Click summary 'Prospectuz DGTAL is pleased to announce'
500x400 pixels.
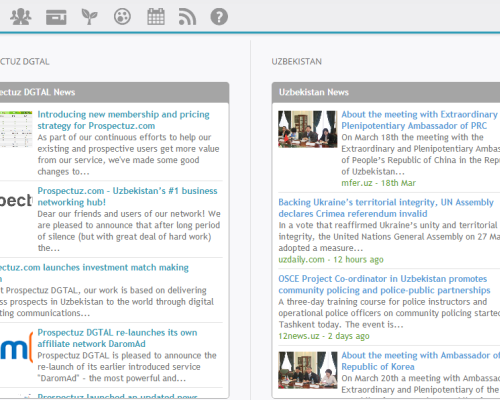pyautogui.click(x=127, y=367)
